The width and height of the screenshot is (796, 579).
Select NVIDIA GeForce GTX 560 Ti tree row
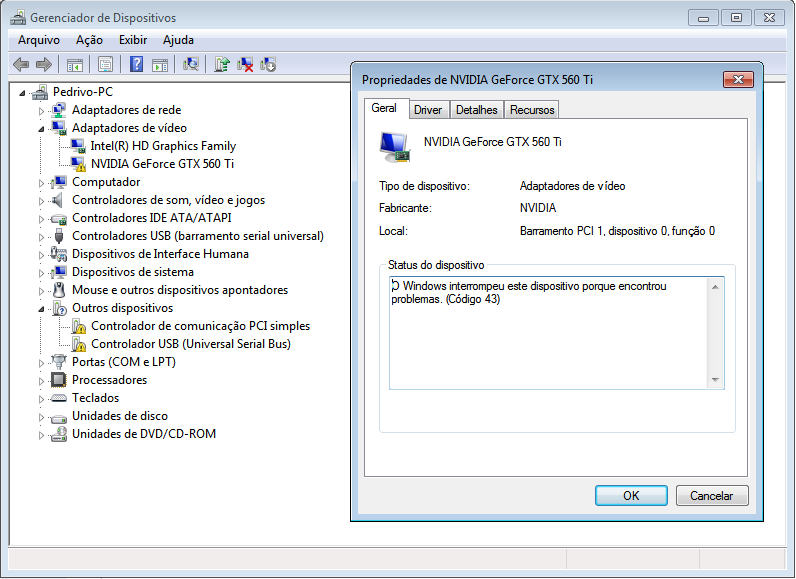click(162, 164)
